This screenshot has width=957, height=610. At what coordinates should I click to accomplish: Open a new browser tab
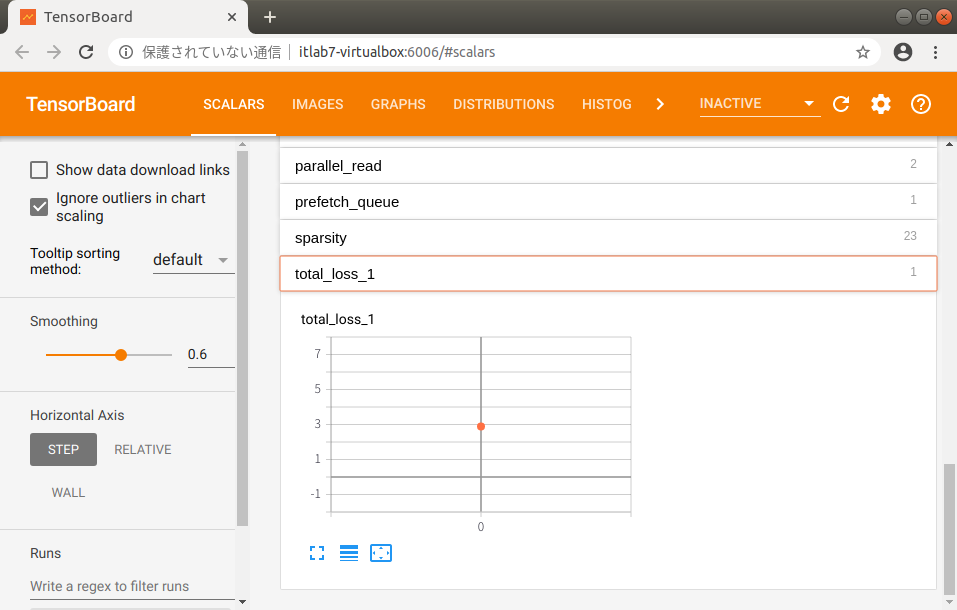click(270, 17)
